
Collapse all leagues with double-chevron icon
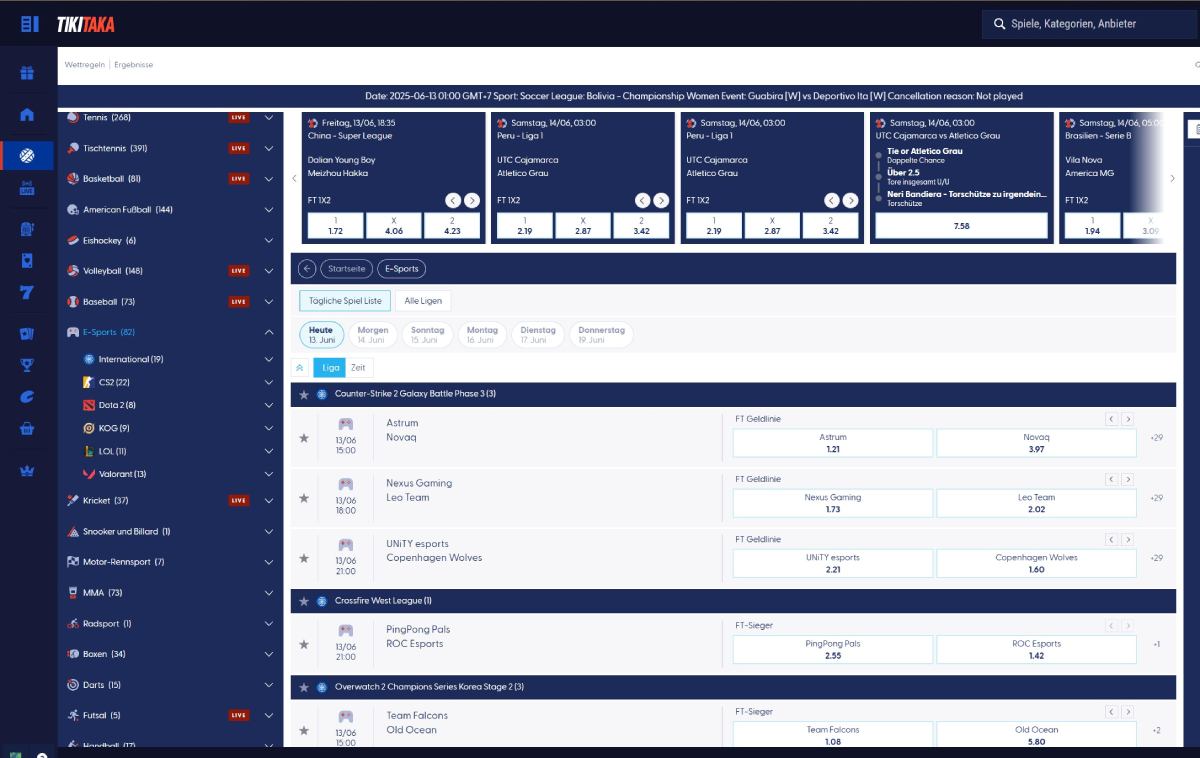pyautogui.click(x=300, y=368)
